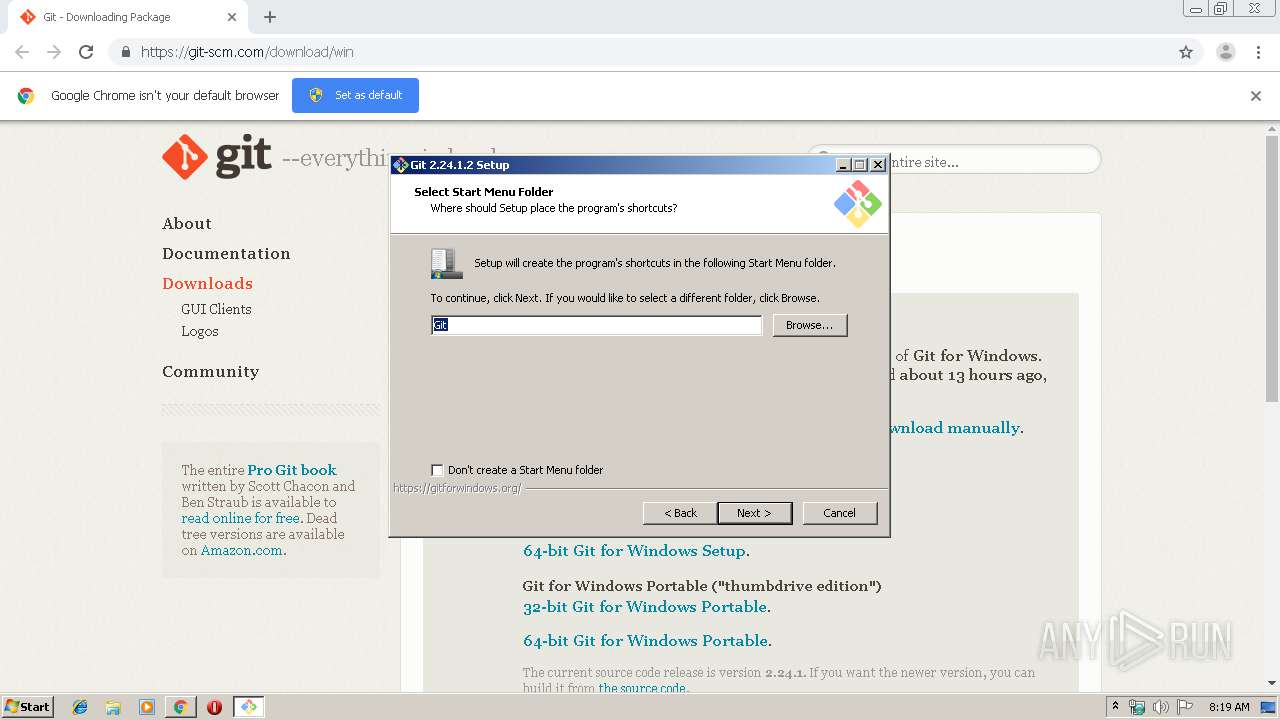The height and width of the screenshot is (720, 1280).
Task: Proceed with the Next > button
Action: click(754, 513)
